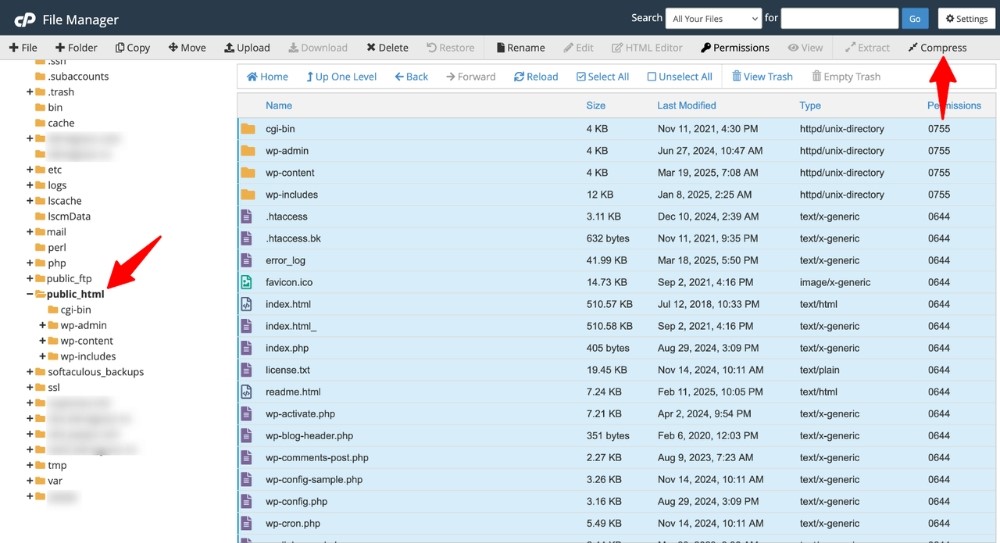Select the error_log file name

click(x=285, y=260)
